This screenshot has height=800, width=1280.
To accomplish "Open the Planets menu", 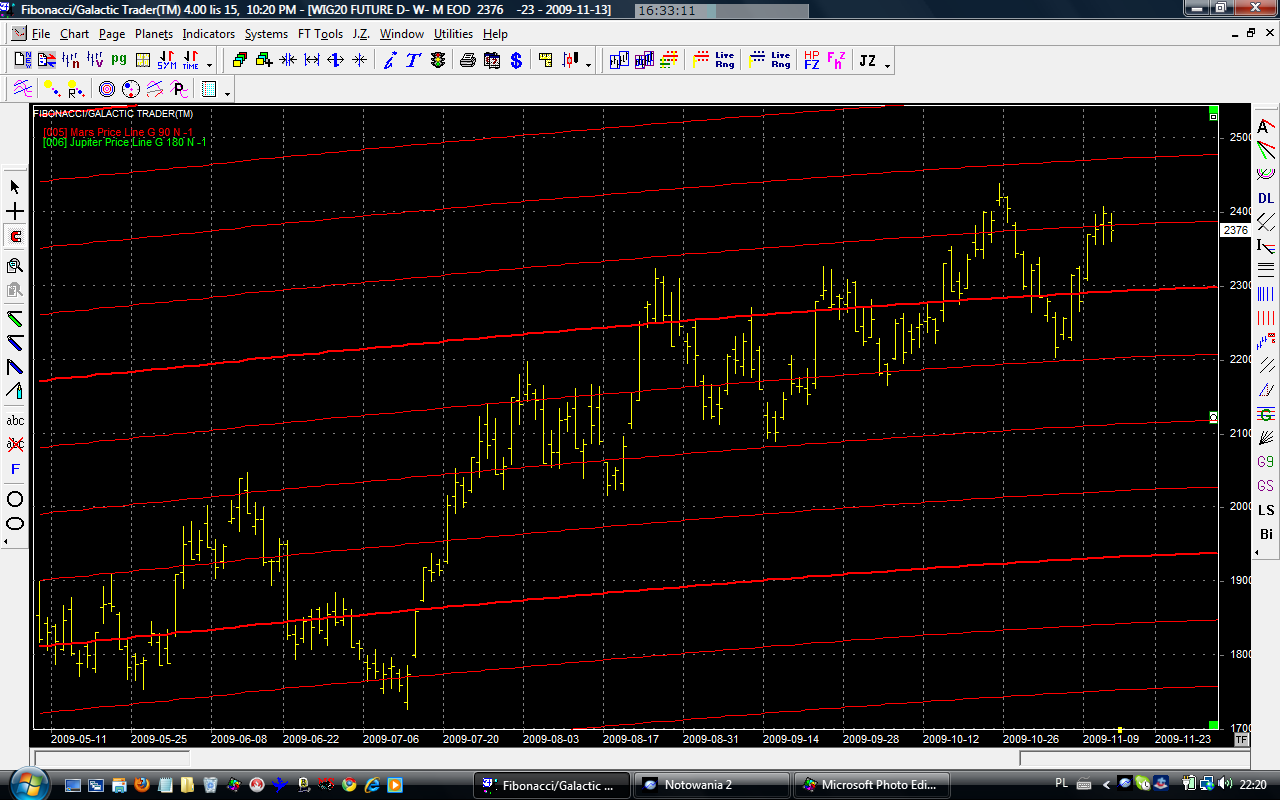I will 154,34.
